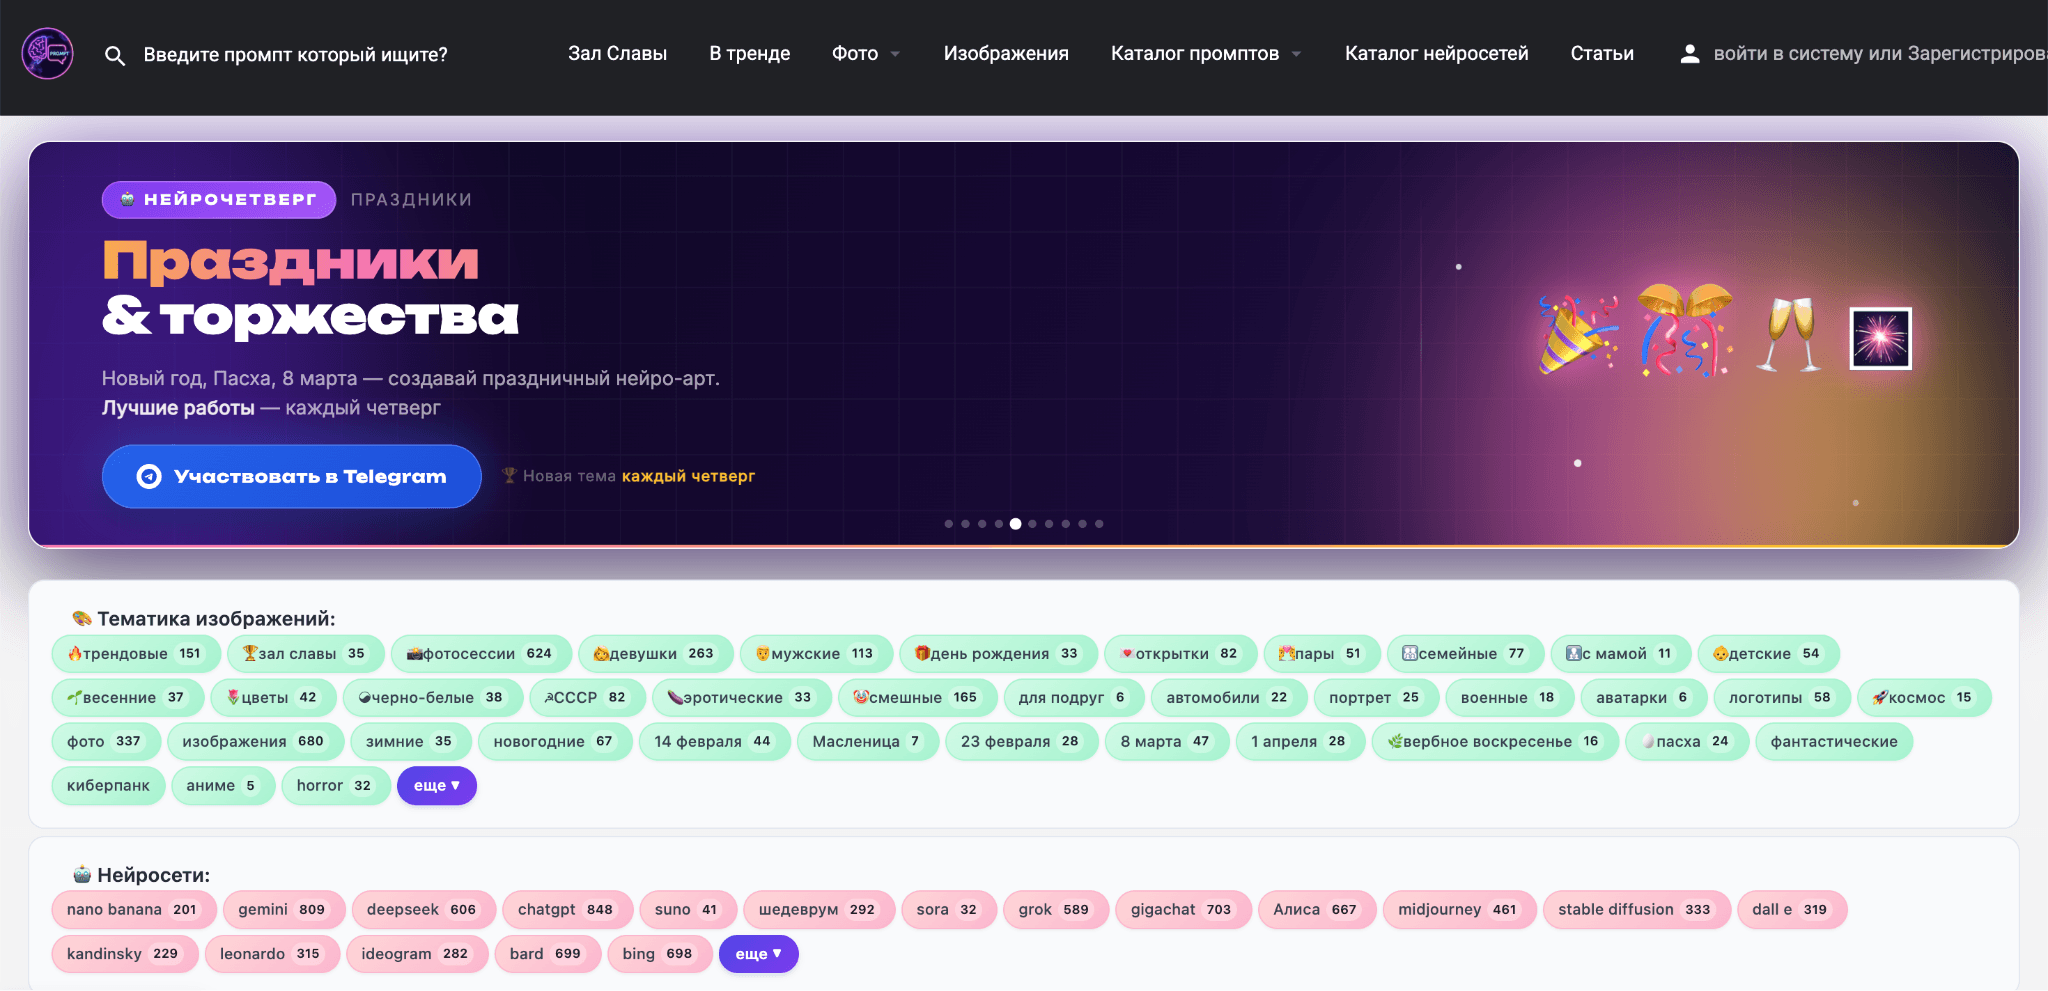Click the champagne glasses emoji

(x=1790, y=335)
